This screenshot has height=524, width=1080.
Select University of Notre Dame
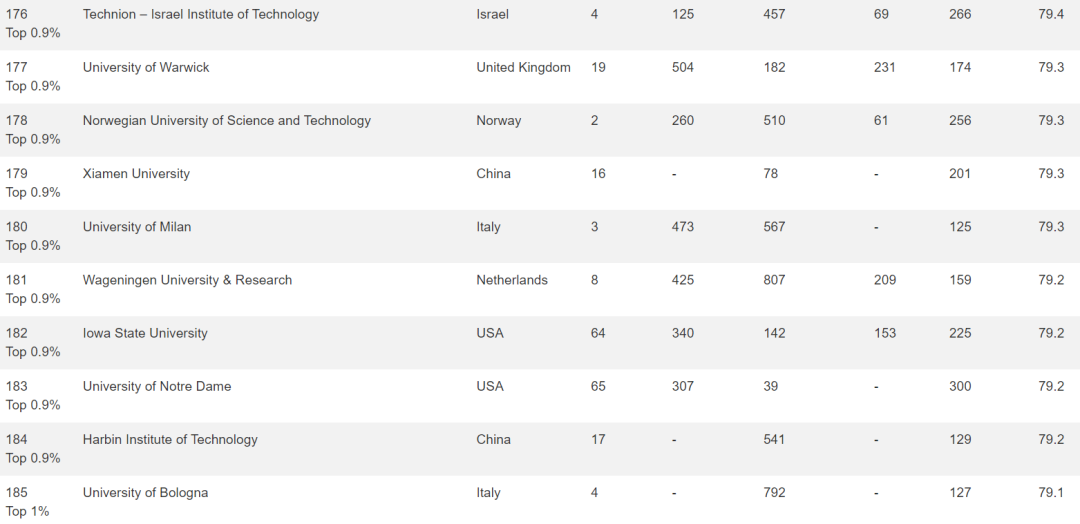point(157,386)
